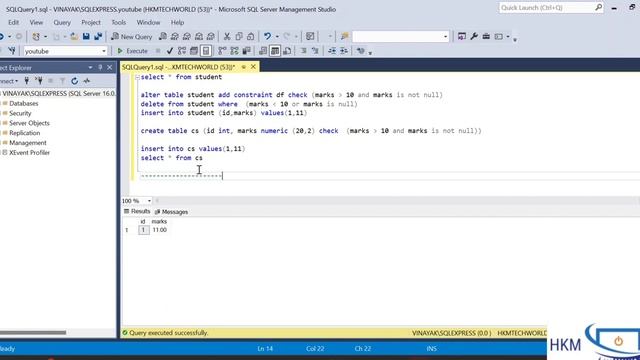Open the undo history dropdown arrow
The height and width of the screenshot is (360, 640).
click(277, 37)
